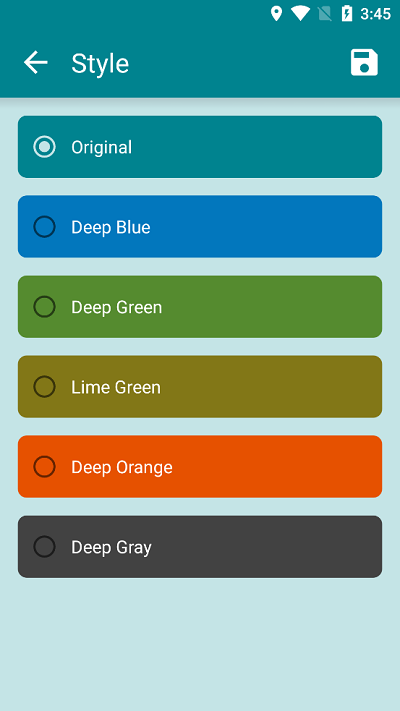Pick the Deep Gray radio button
The image size is (400, 711).
(44, 546)
